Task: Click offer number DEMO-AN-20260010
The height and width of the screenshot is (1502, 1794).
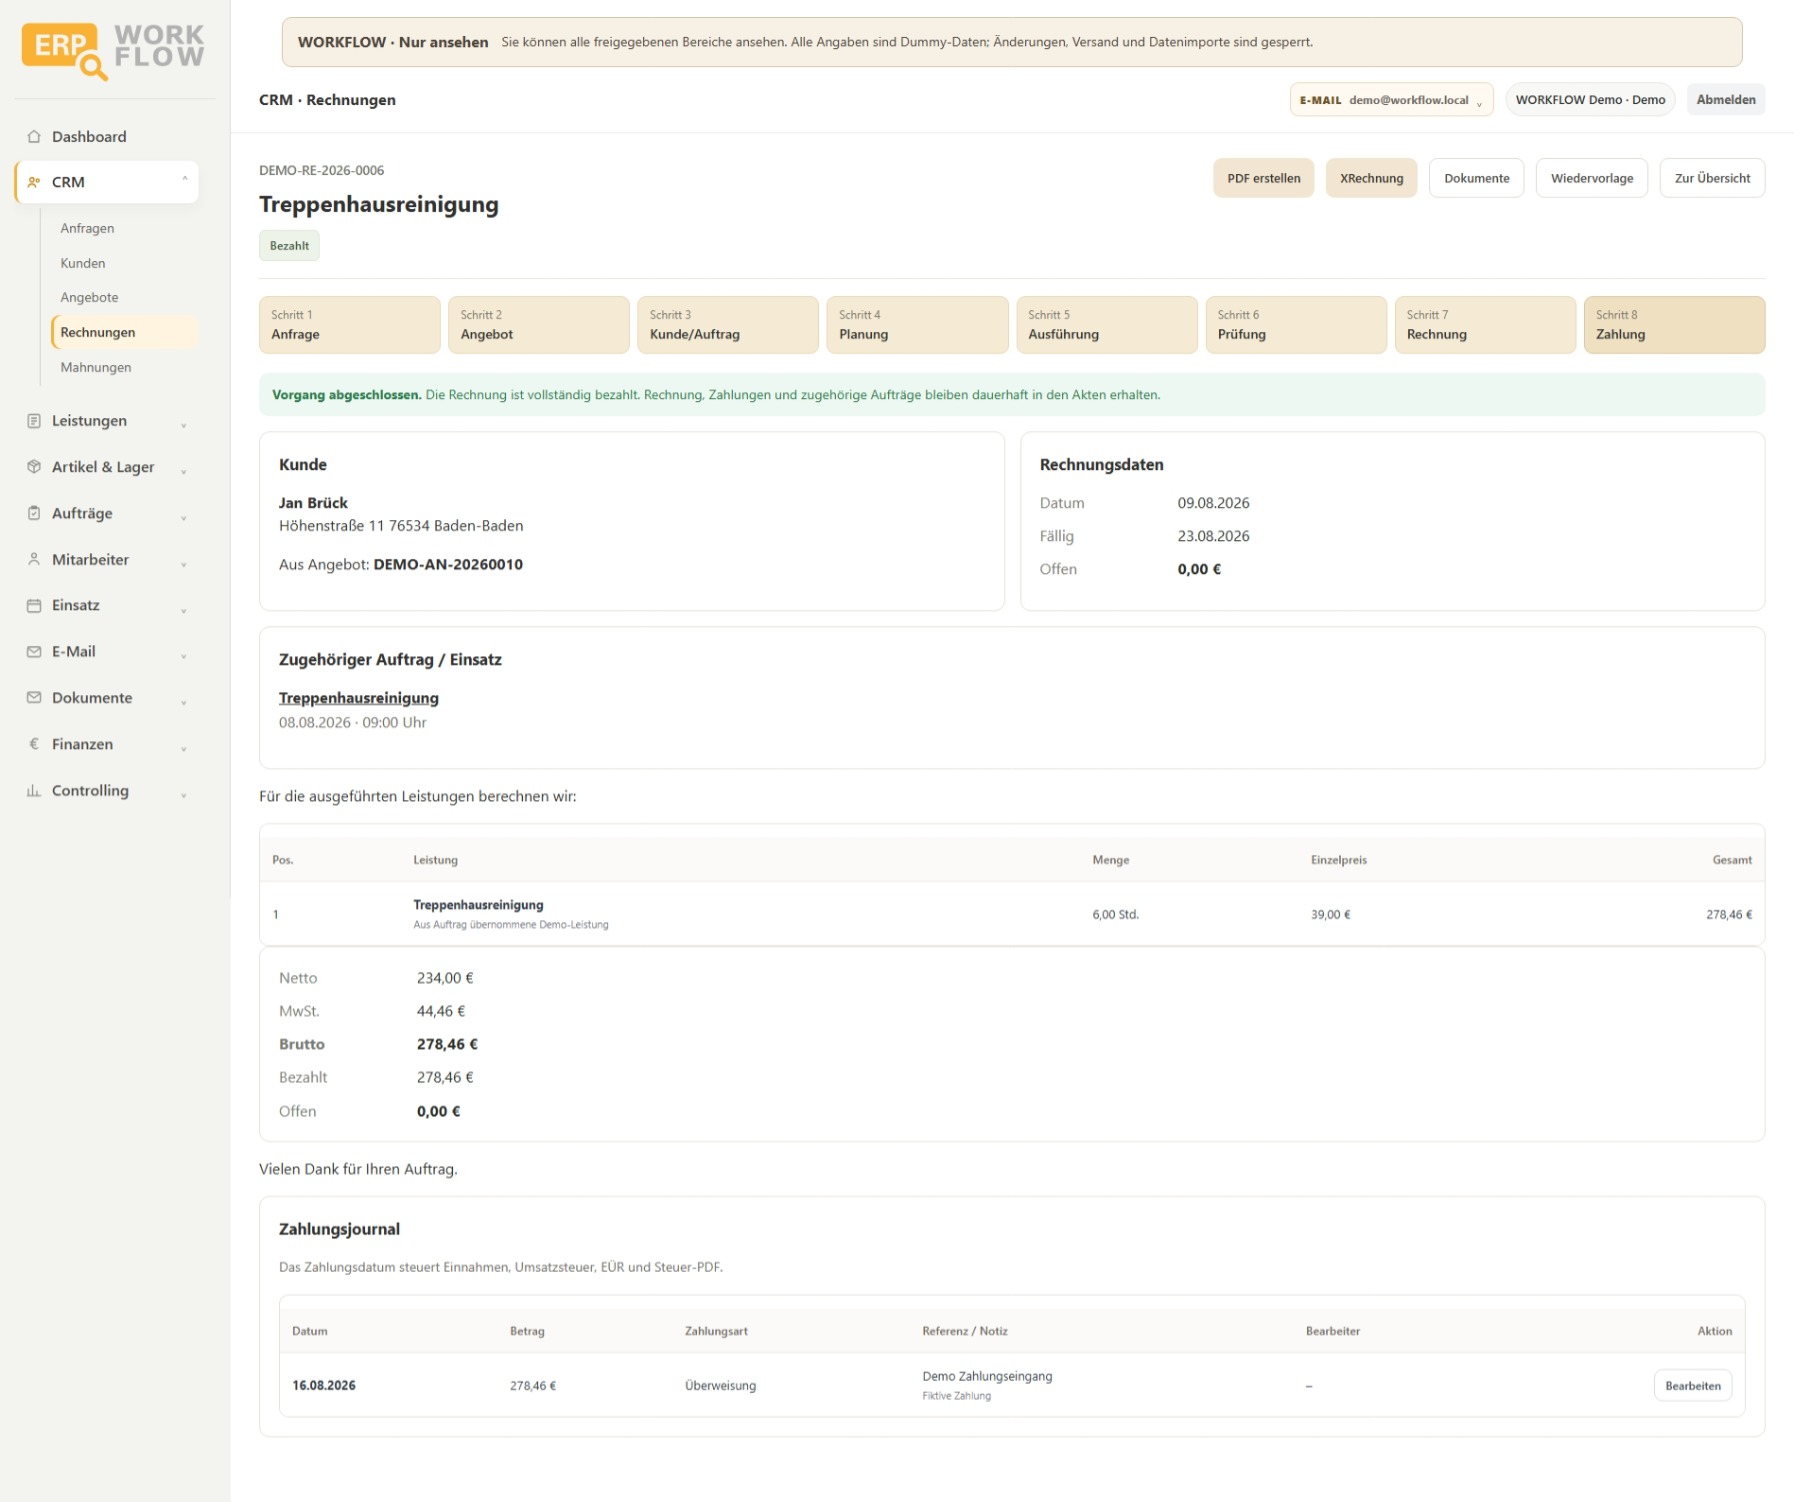Action: pos(448,565)
